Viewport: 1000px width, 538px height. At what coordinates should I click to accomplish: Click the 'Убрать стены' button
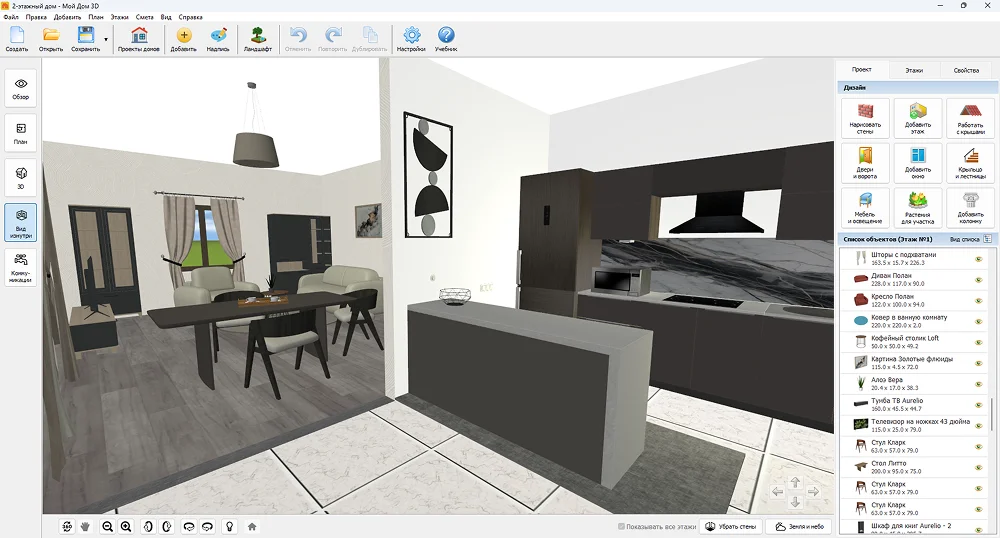[732, 526]
